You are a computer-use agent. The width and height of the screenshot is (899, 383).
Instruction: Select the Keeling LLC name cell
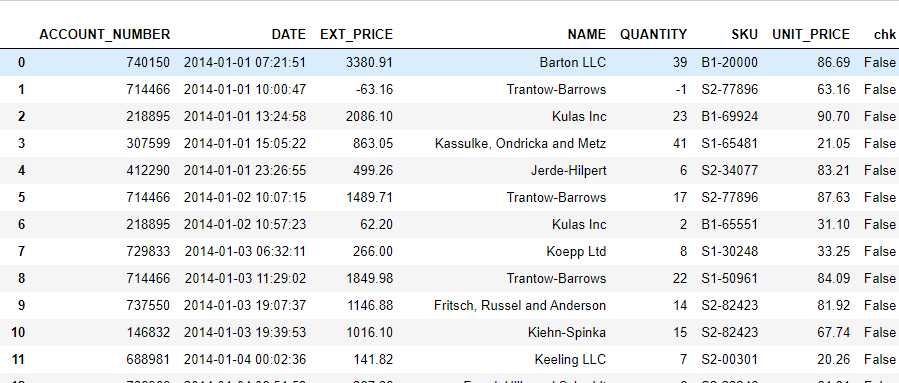point(570,359)
